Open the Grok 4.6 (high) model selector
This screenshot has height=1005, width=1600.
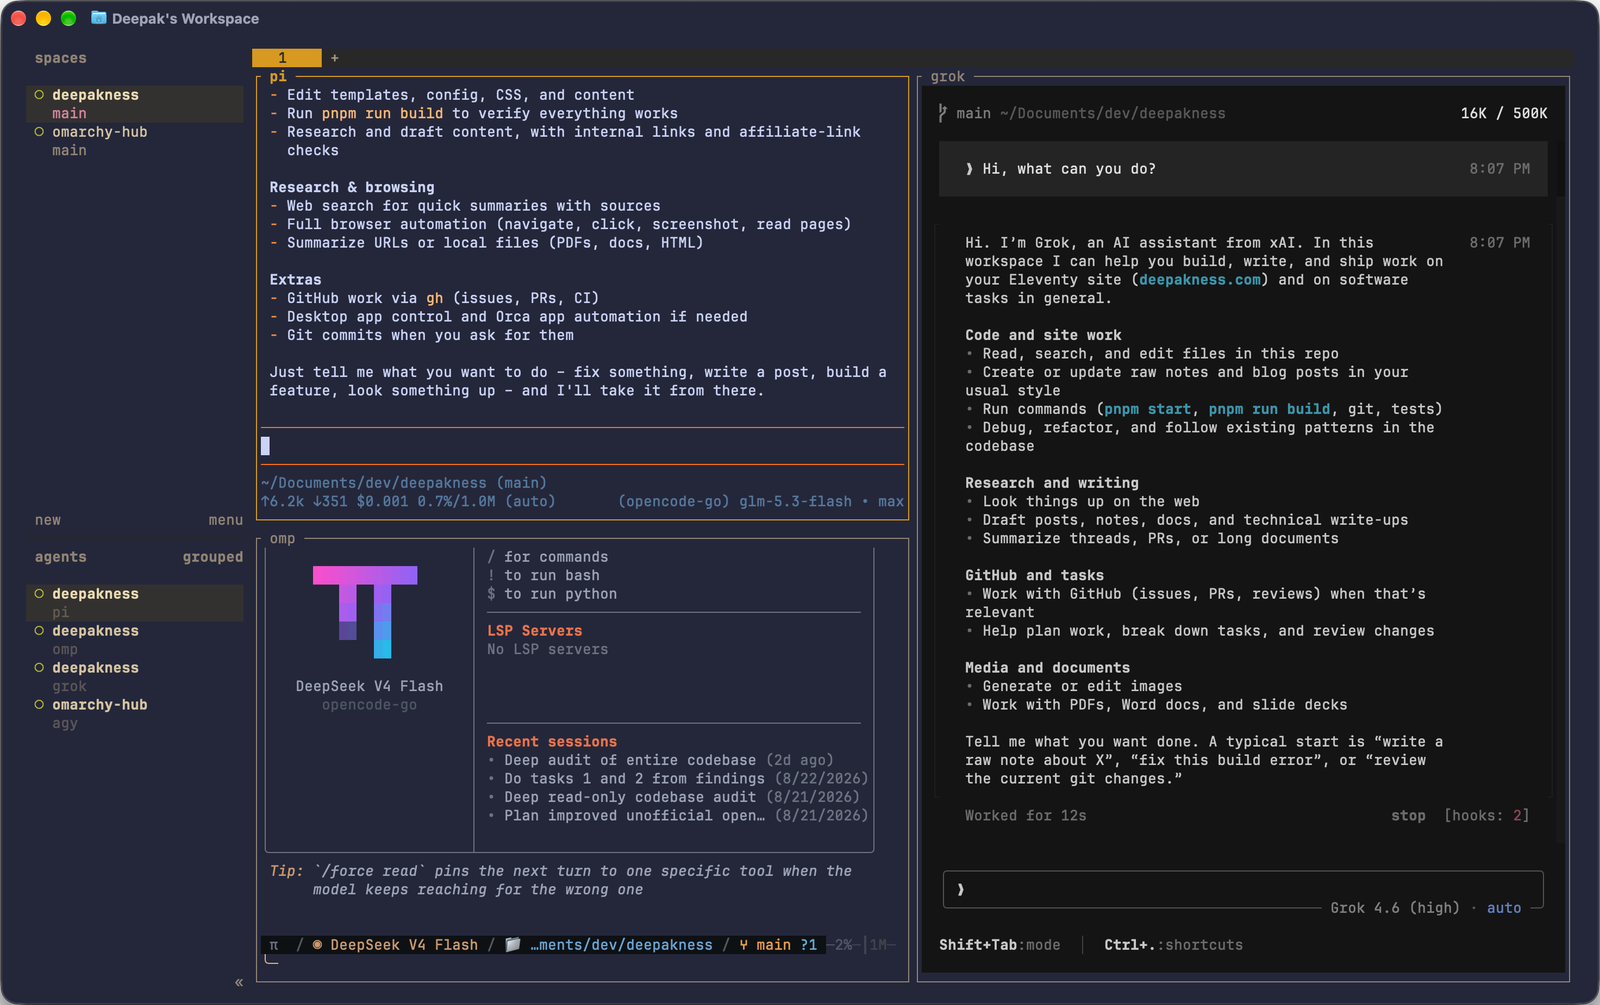pos(1395,908)
